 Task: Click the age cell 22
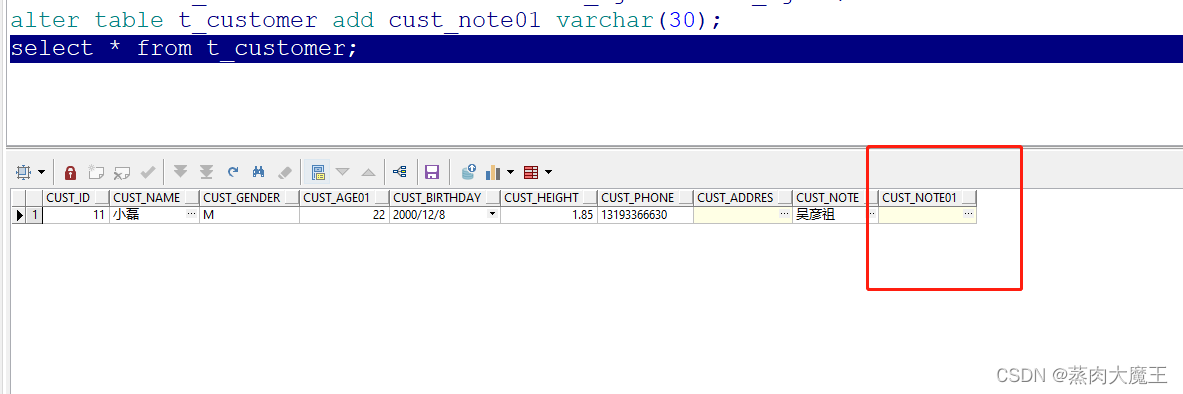click(x=344, y=215)
